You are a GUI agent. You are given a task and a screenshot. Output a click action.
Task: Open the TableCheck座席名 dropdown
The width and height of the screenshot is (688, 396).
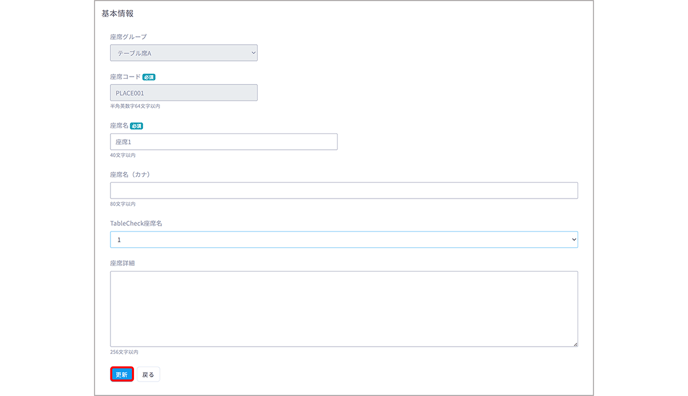tap(344, 239)
